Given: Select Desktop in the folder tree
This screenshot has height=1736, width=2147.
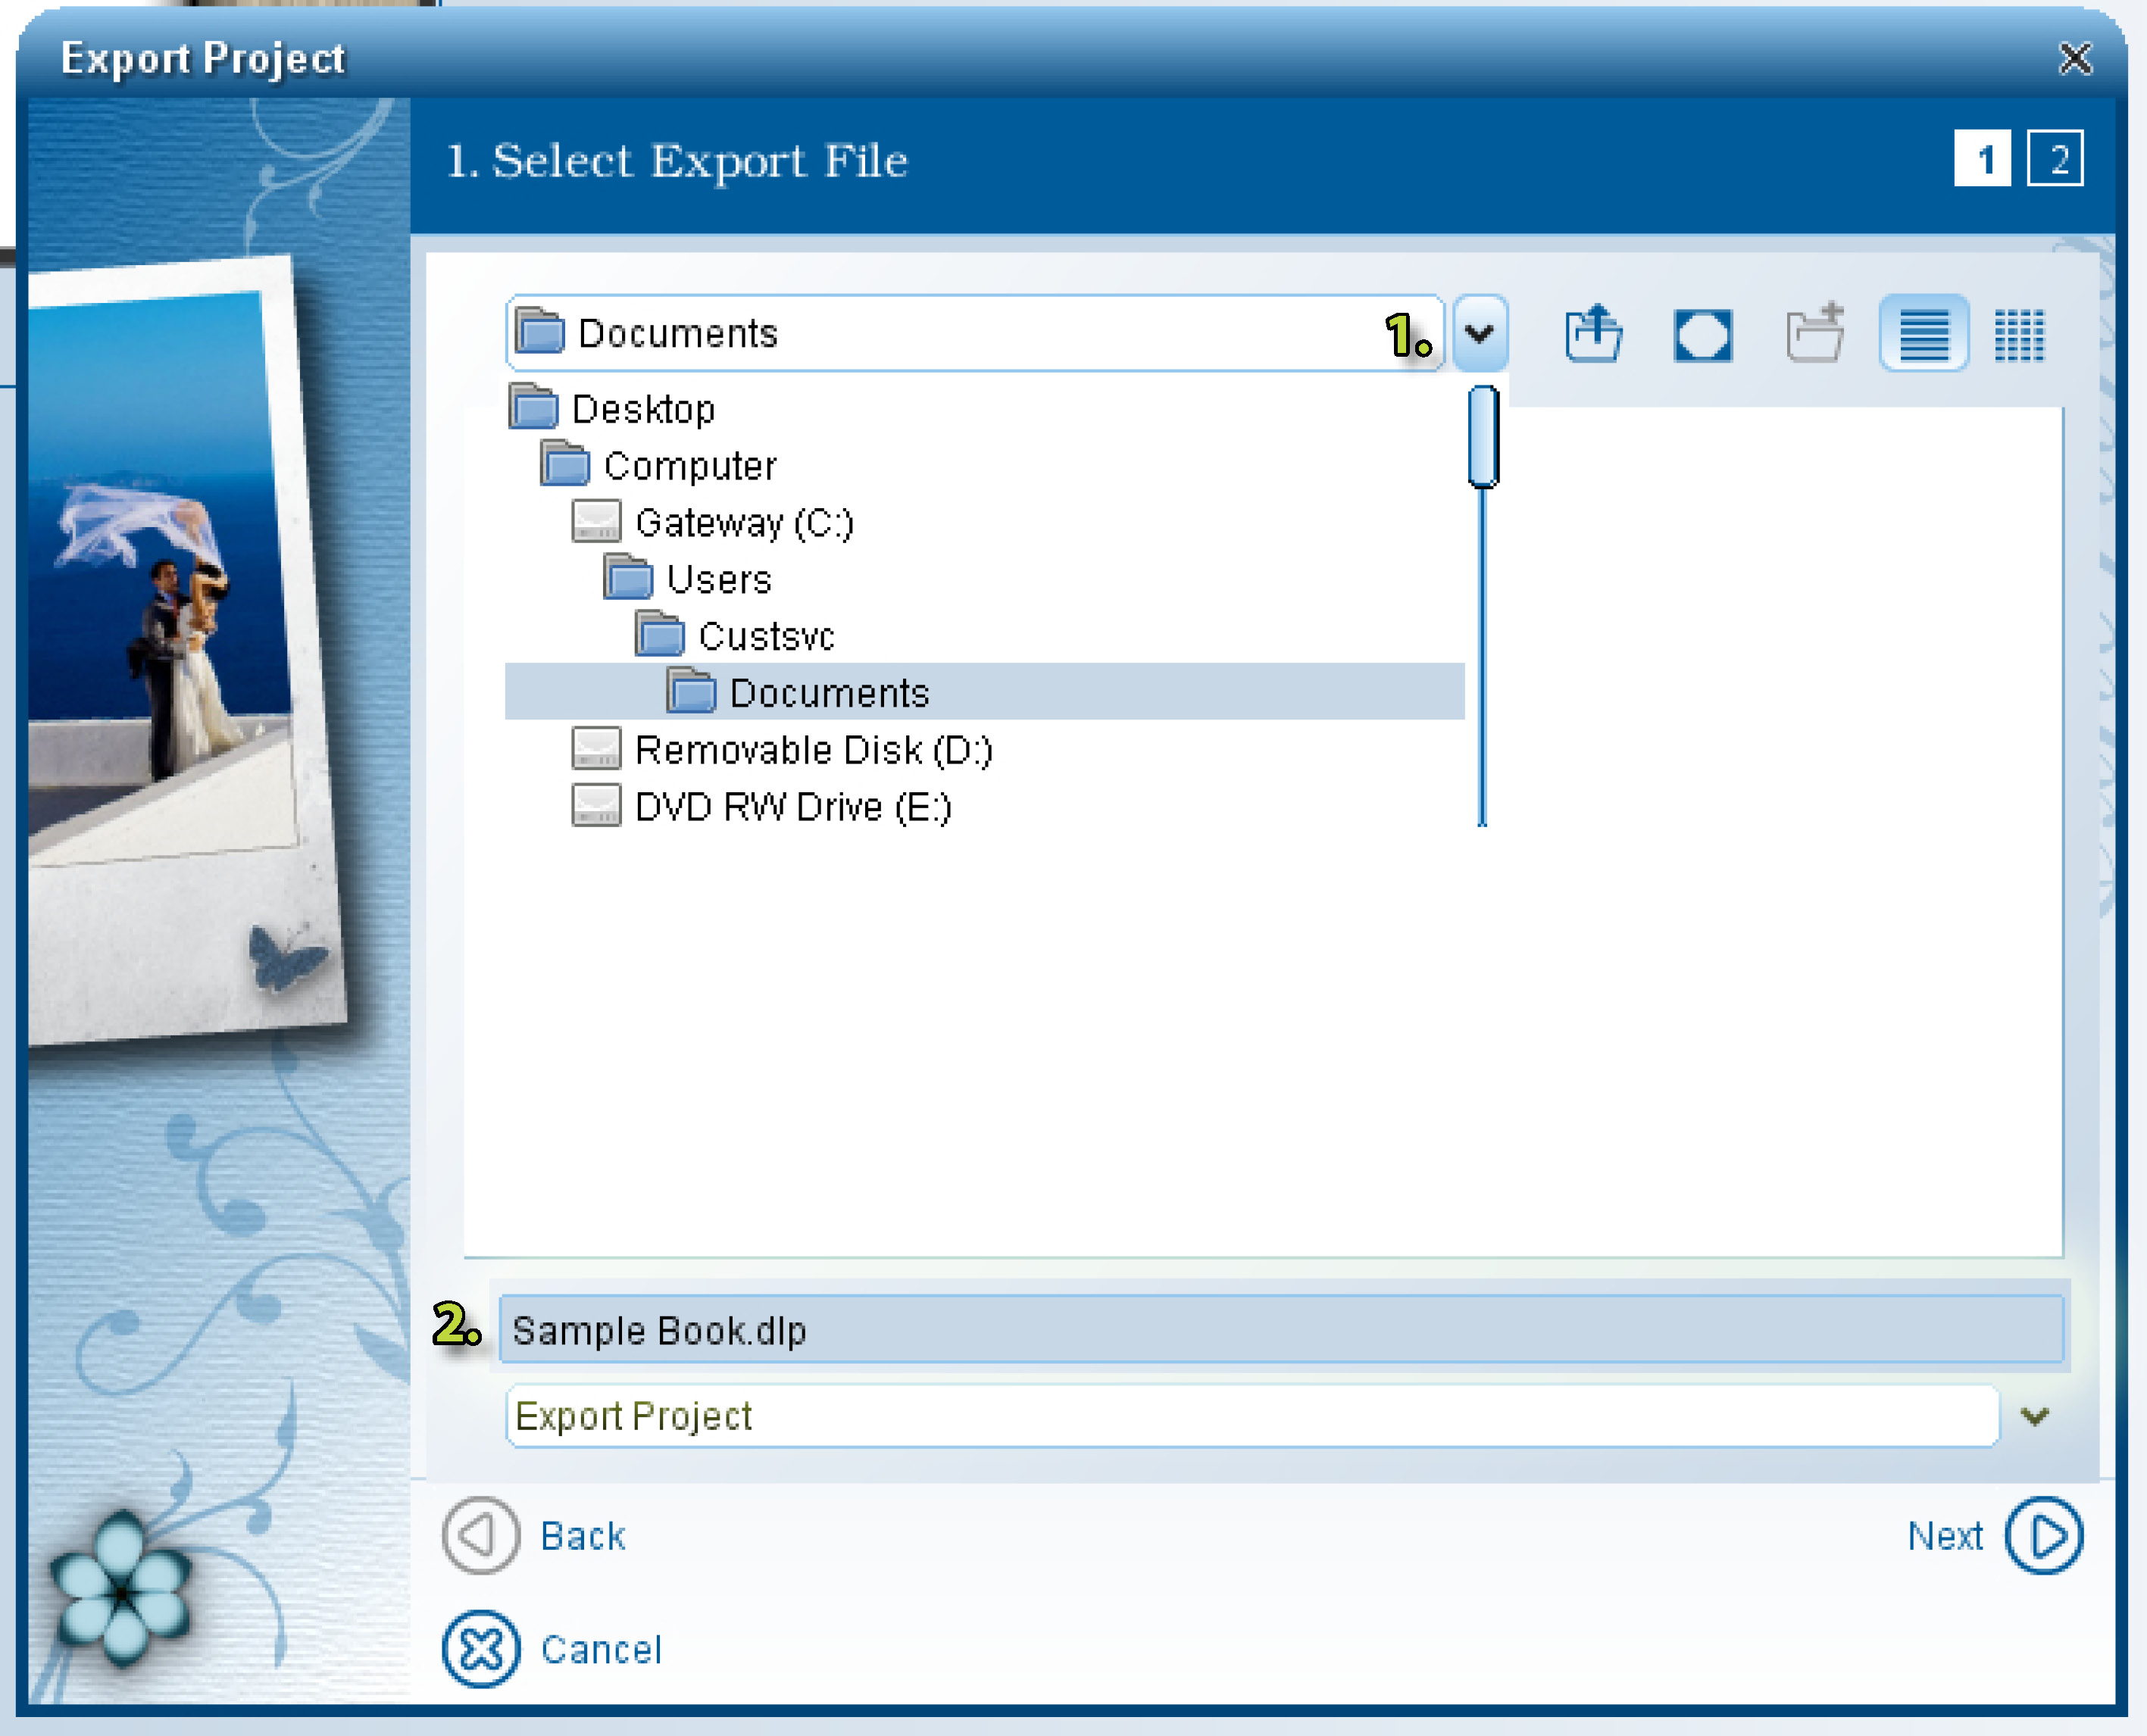Looking at the screenshot, I should (985, 409).
